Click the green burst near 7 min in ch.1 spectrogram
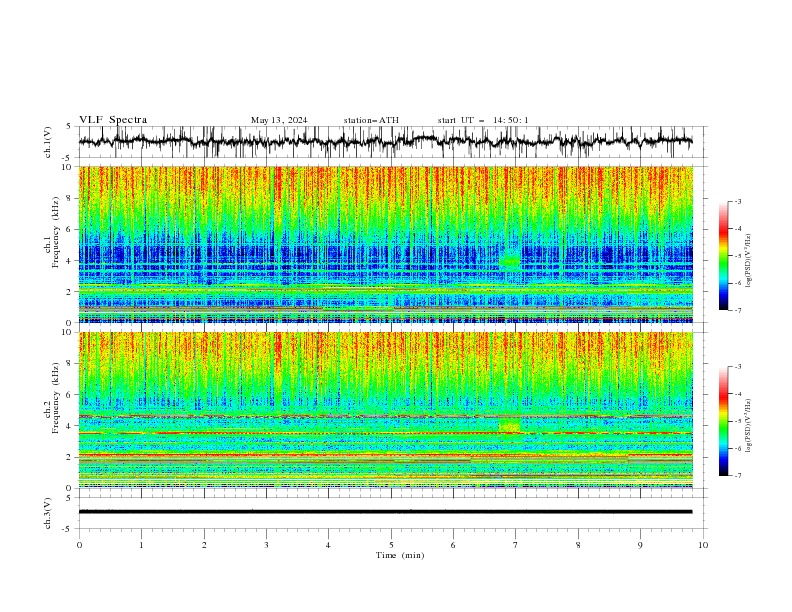Image resolution: width=792 pixels, height=612 pixels. [510, 261]
